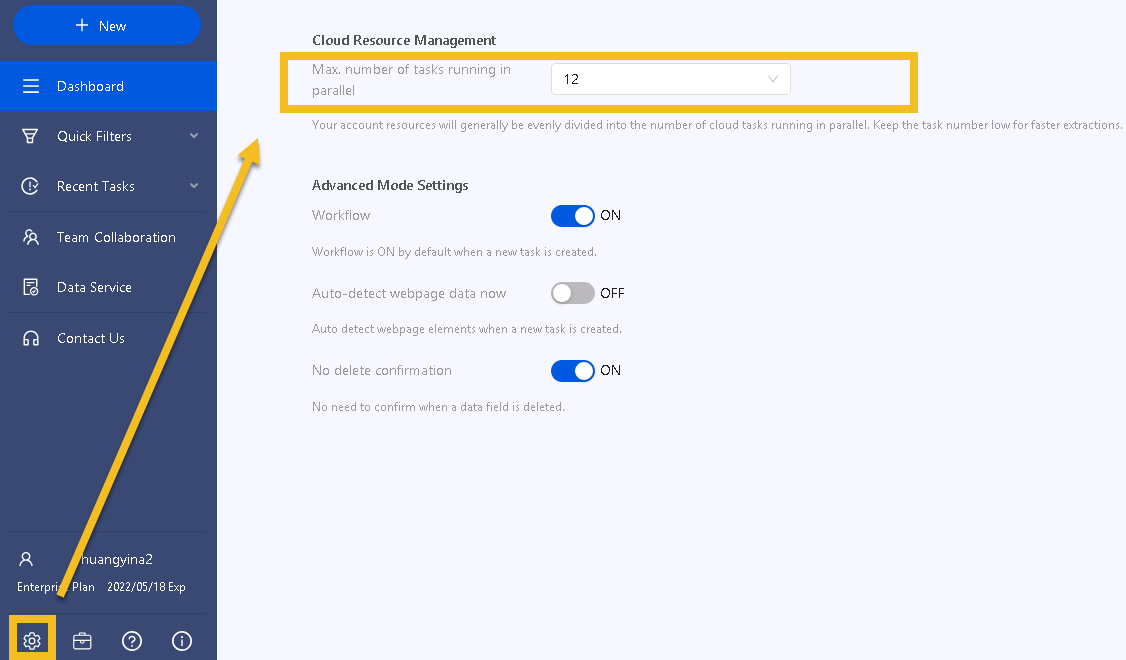Go to Dashboard in the sidebar
Screen dimensions: 1126x660
point(108,86)
